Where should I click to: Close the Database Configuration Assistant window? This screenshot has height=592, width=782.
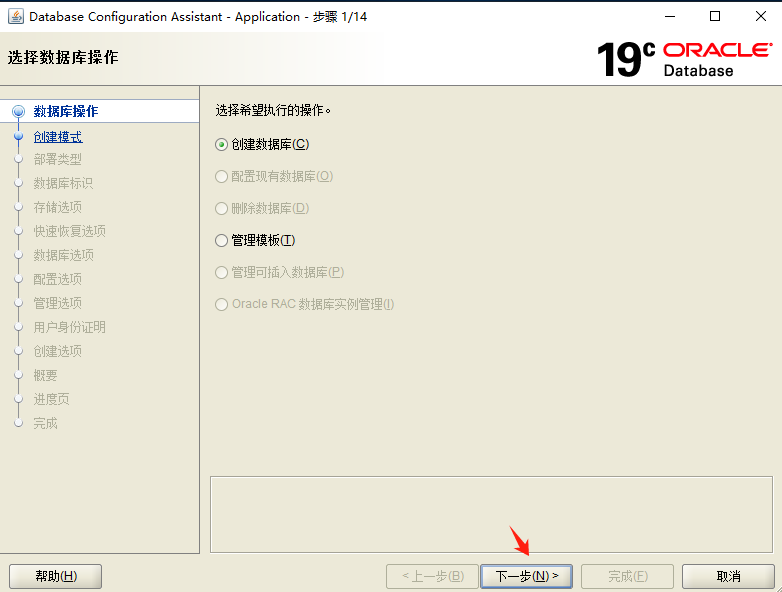point(761,16)
